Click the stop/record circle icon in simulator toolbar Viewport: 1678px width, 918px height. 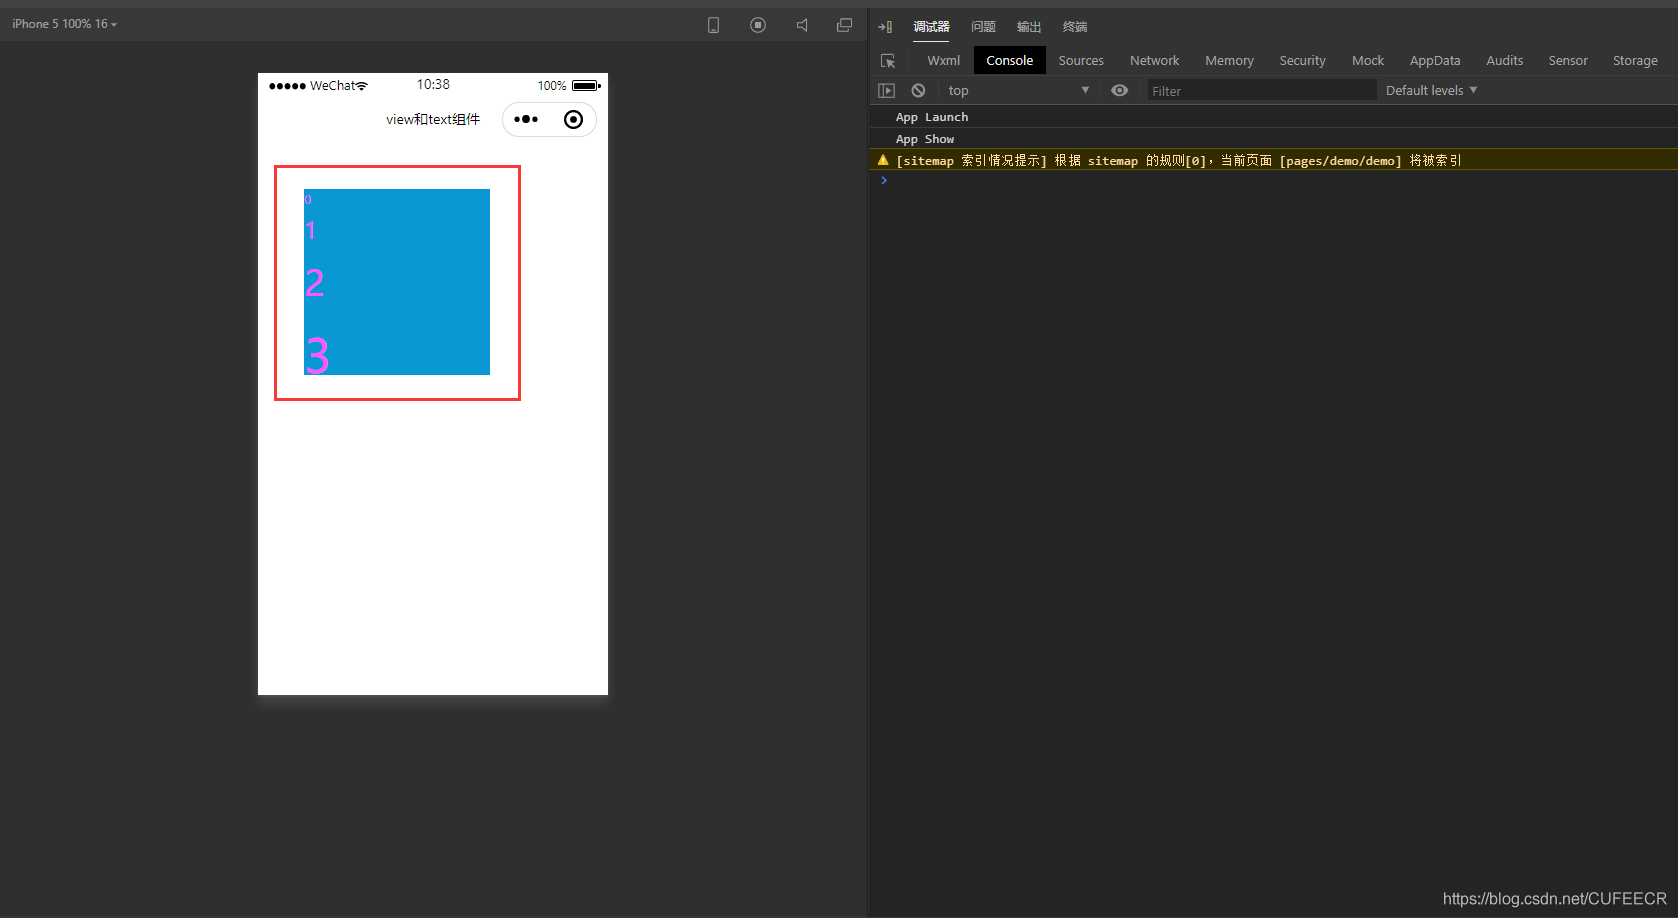(758, 25)
